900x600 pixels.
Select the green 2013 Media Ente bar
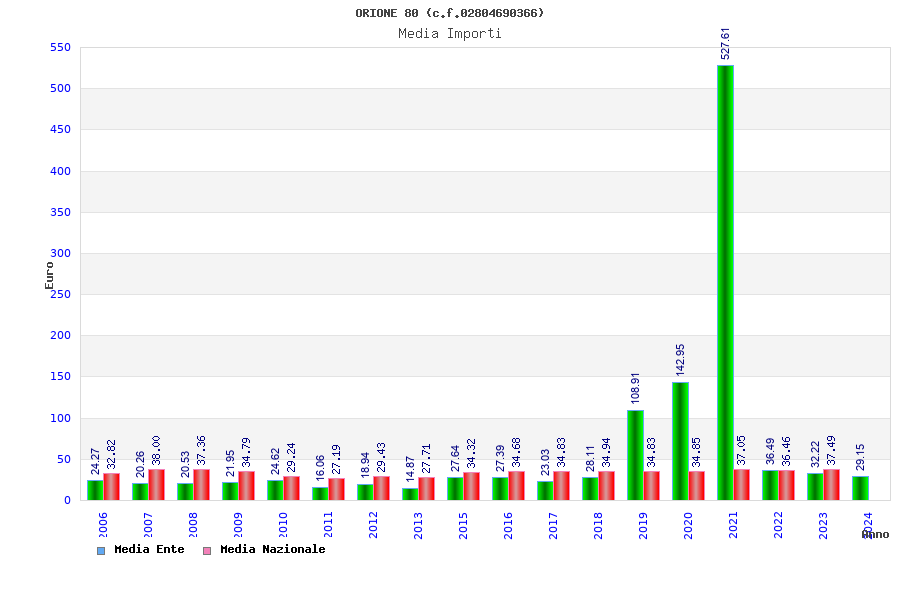410,494
